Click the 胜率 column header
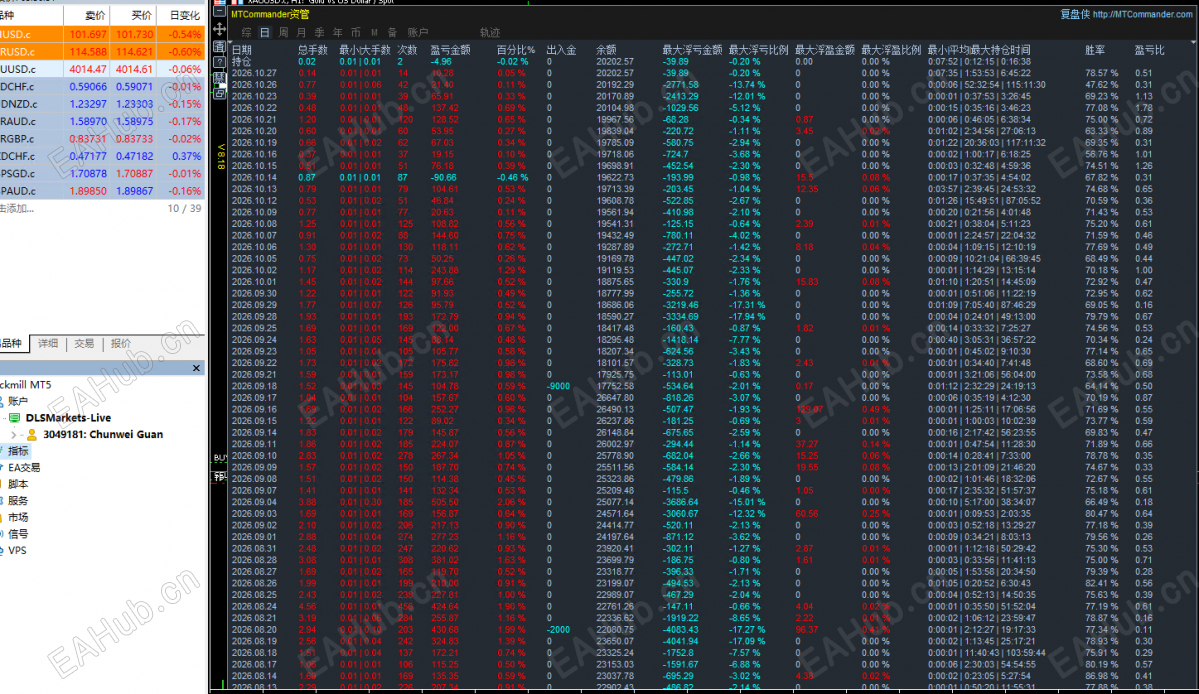The width and height of the screenshot is (1199, 694). pyautogui.click(x=1094, y=50)
